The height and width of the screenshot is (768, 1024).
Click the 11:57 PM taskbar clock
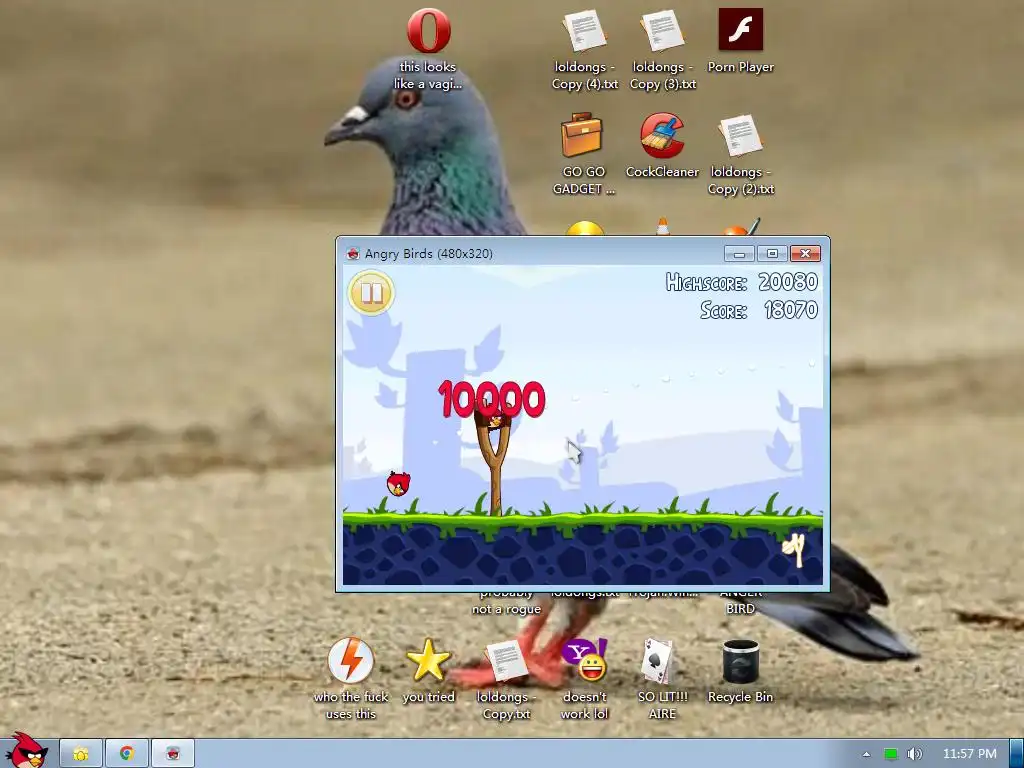969,754
